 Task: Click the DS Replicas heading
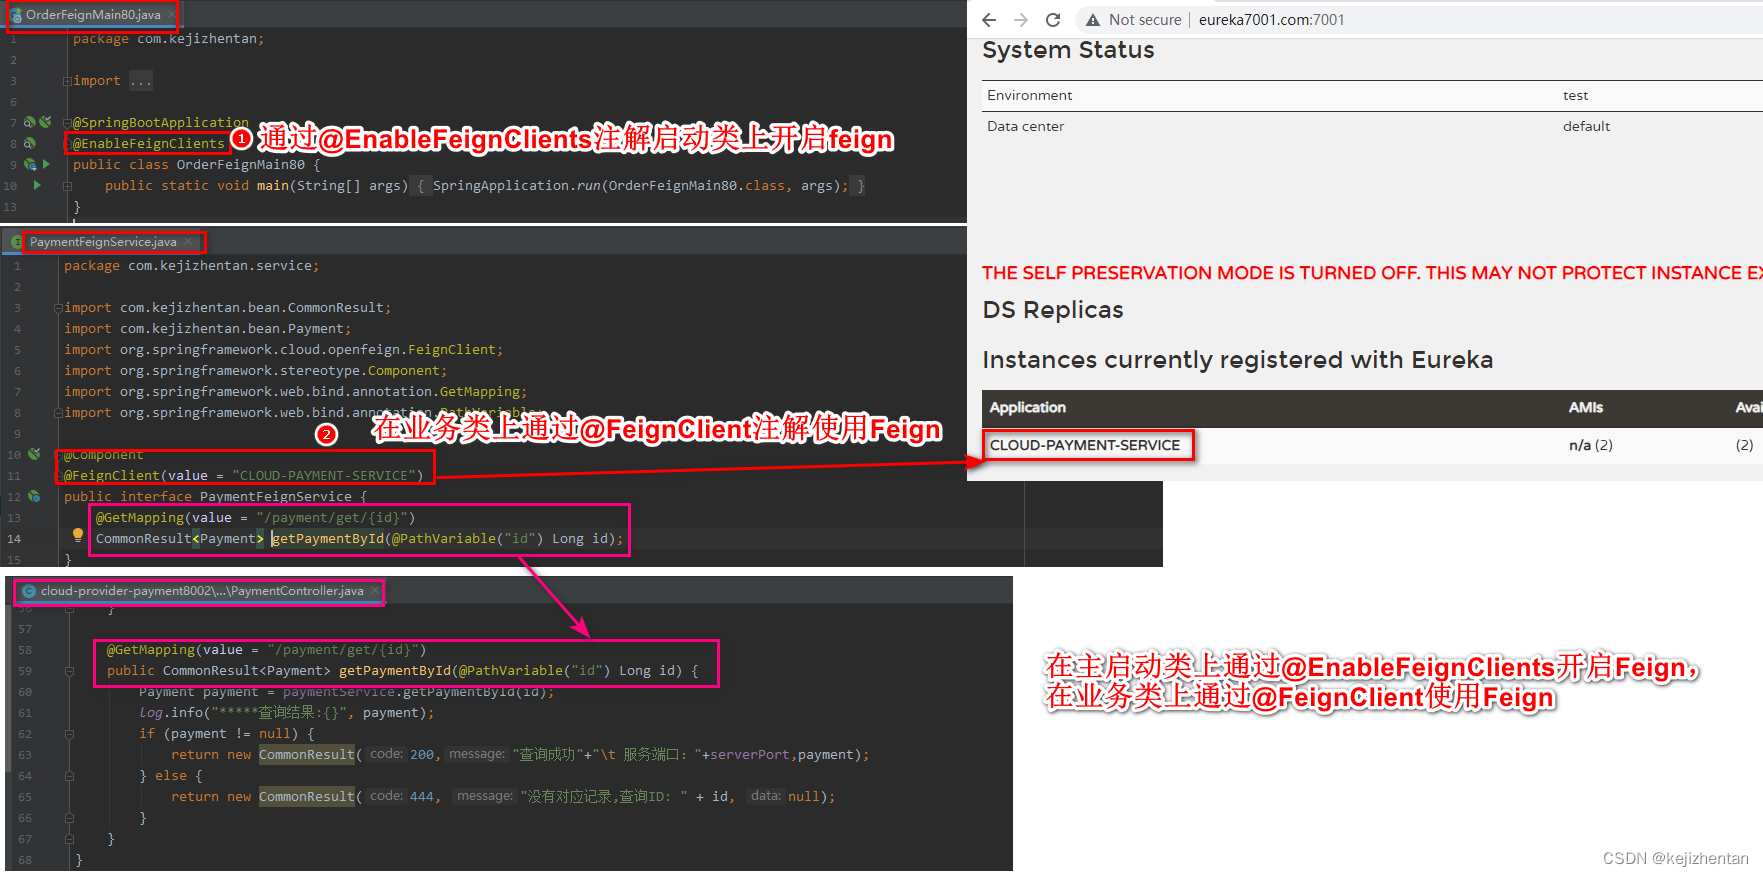pyautogui.click(x=1053, y=310)
